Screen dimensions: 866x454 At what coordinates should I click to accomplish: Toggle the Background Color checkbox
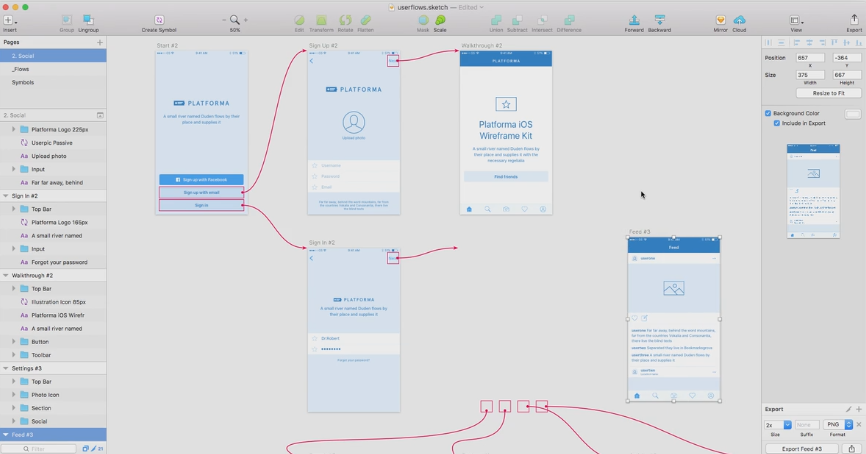tap(768, 113)
